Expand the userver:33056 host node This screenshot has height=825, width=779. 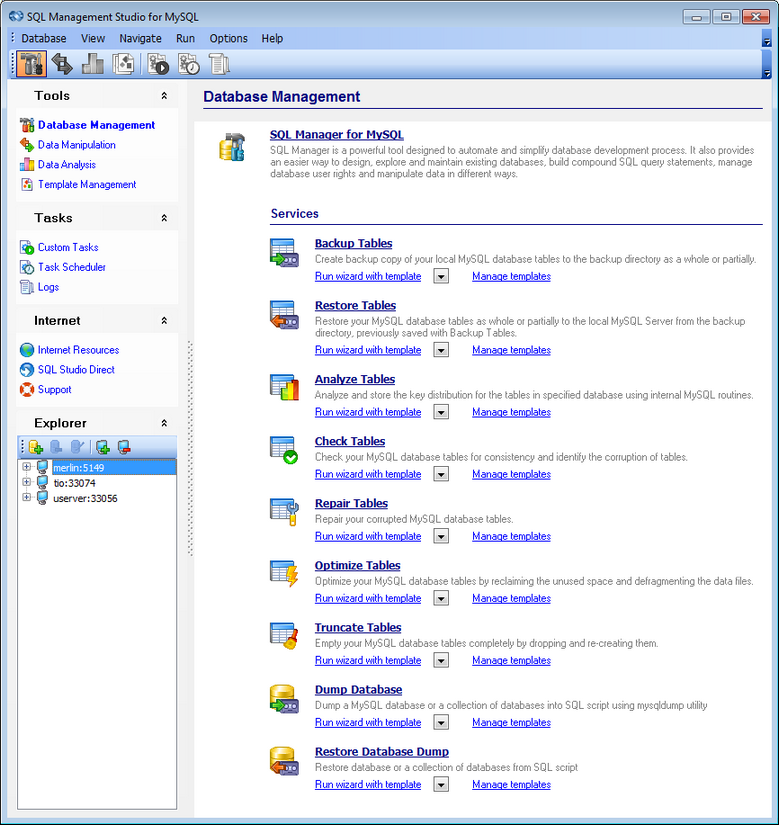pyautogui.click(x=26, y=497)
